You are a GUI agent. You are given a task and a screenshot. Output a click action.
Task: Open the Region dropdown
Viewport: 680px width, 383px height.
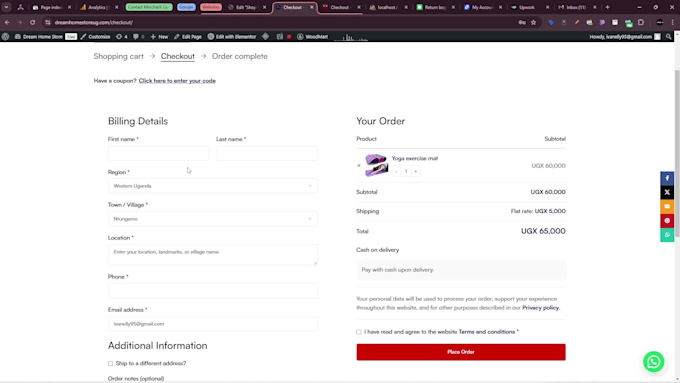pyautogui.click(x=212, y=186)
